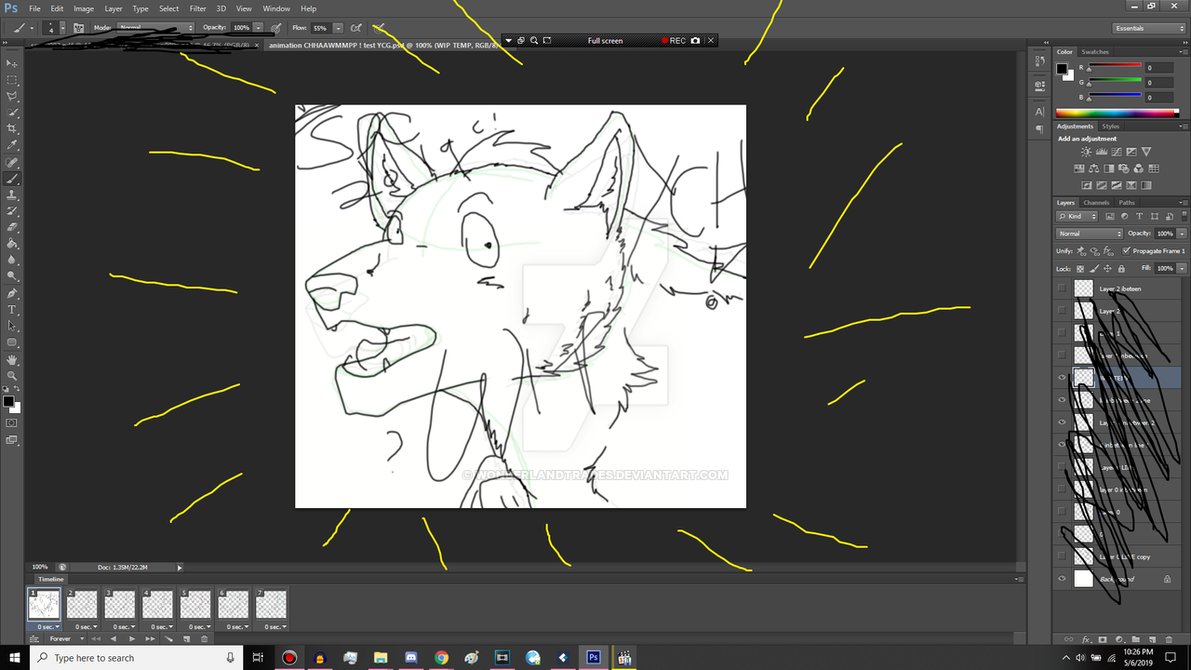Screen dimensions: 1191x670
Task: Open the Filter menu
Action: point(197,8)
